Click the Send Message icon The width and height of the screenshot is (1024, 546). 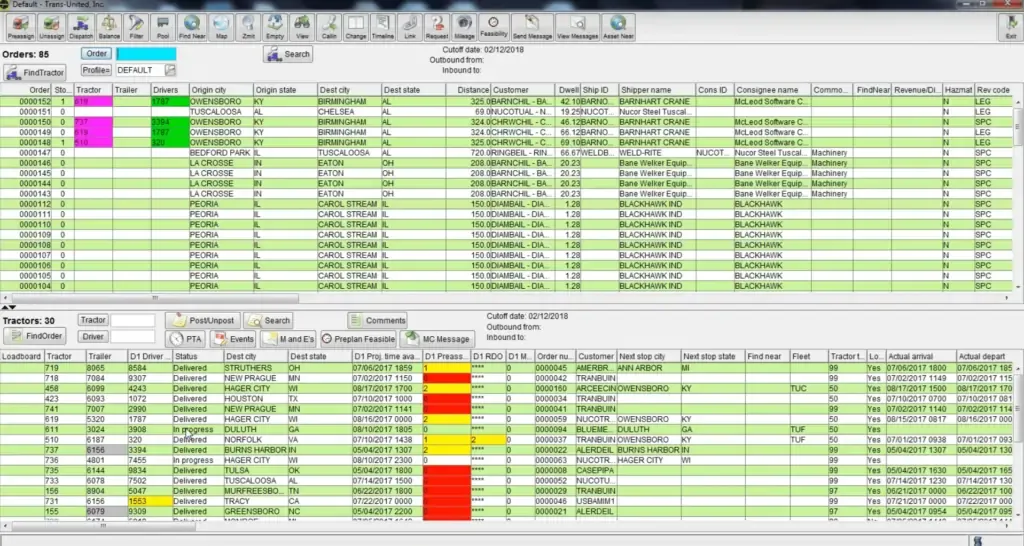coord(532,27)
